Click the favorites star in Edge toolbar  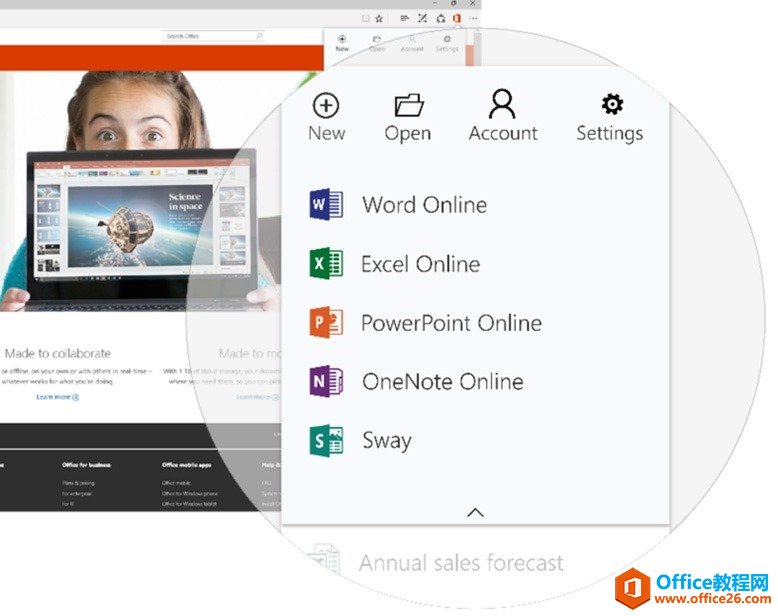click(379, 18)
